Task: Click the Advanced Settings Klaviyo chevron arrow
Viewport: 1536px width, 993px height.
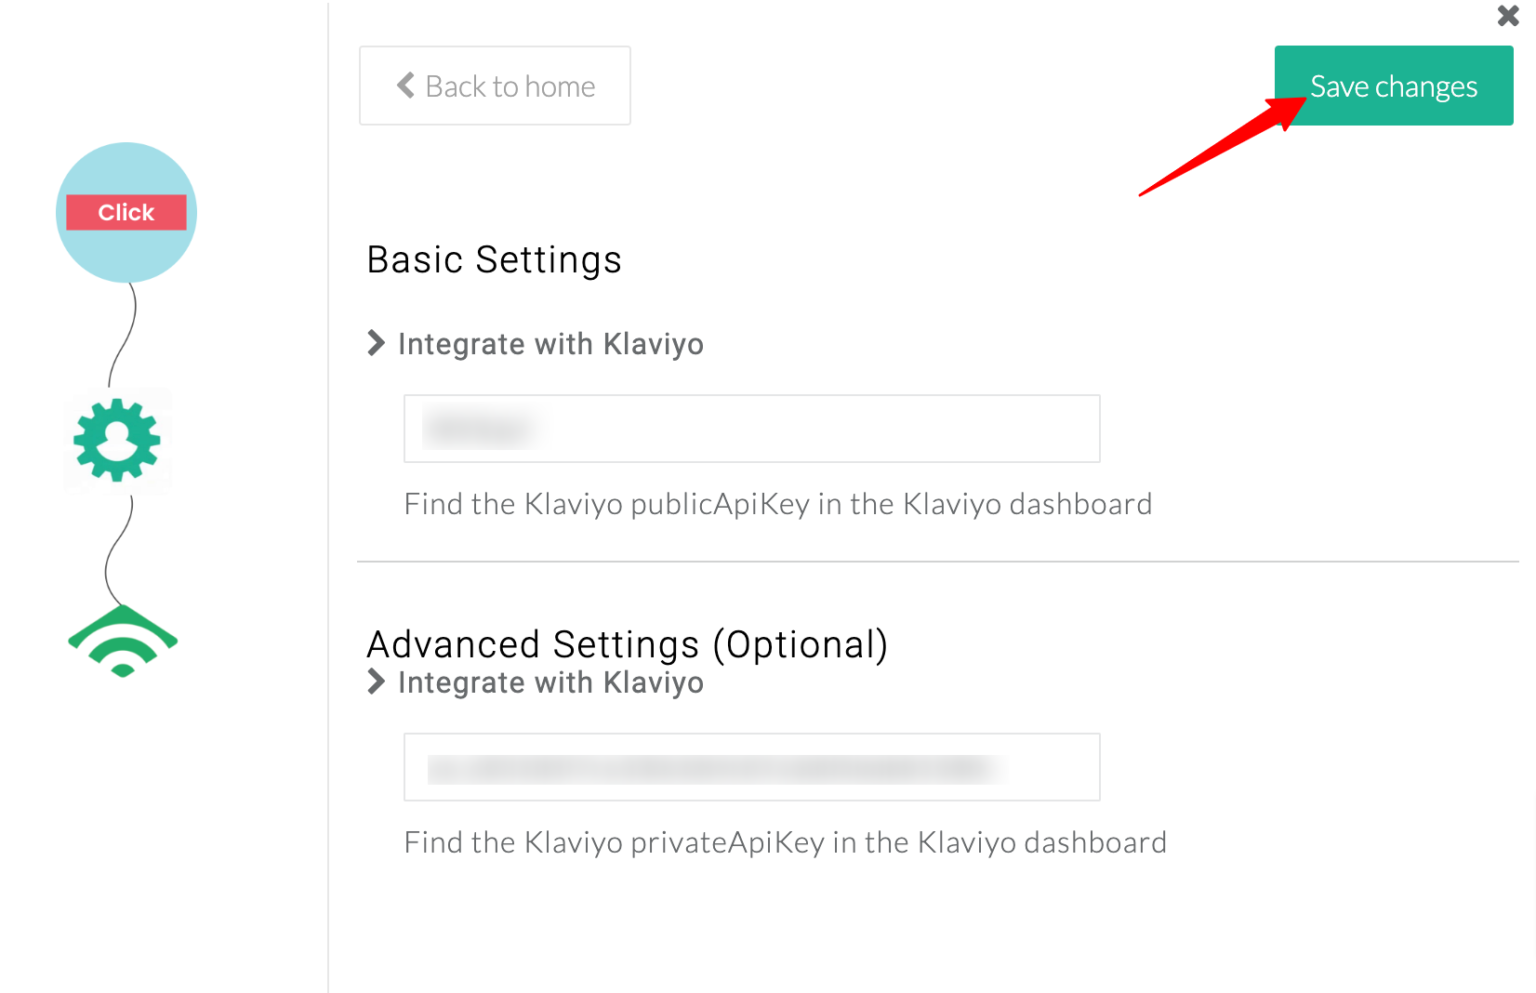Action: click(x=376, y=682)
